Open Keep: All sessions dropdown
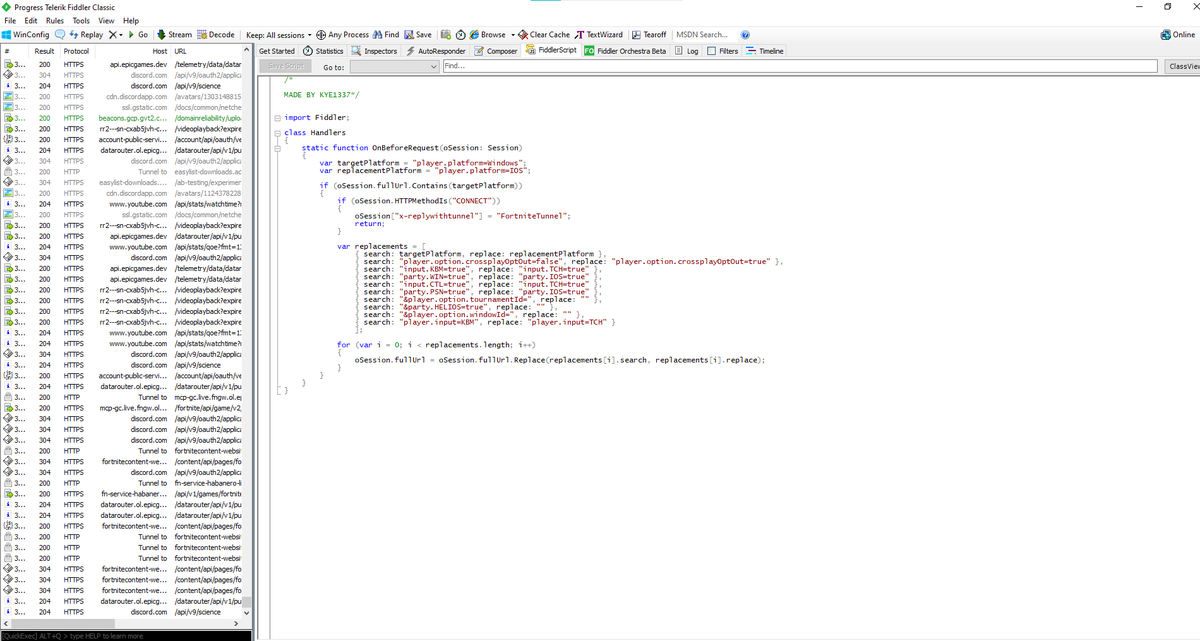Screen dimensions: 1200x641 [x=279, y=35]
